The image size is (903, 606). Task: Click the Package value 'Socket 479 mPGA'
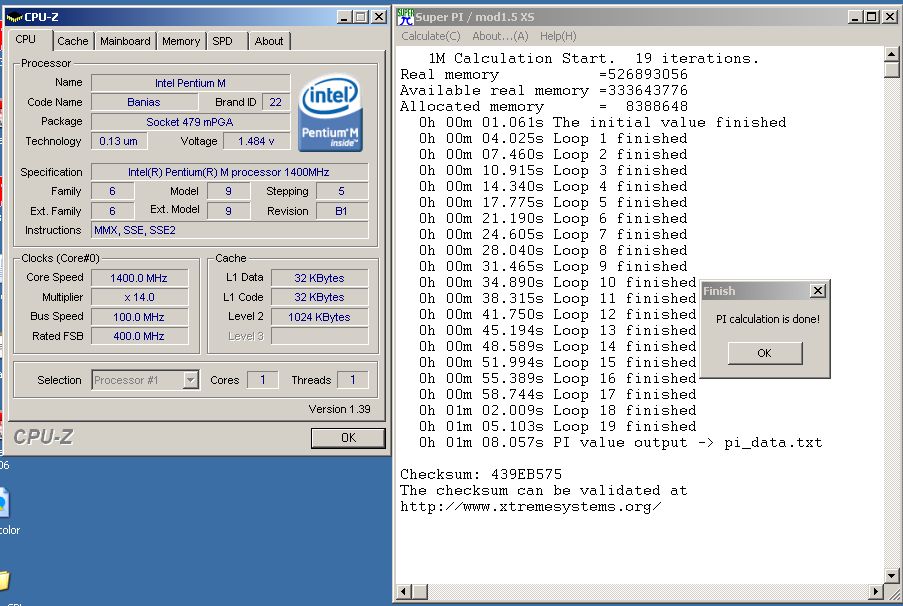tap(191, 122)
